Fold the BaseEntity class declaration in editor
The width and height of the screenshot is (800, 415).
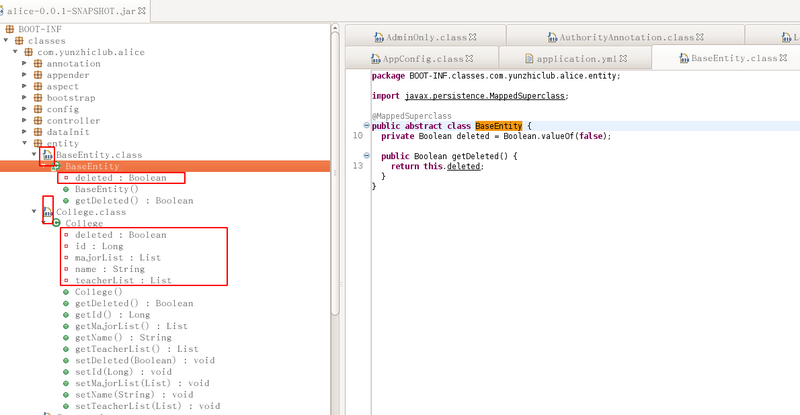tap(366, 125)
